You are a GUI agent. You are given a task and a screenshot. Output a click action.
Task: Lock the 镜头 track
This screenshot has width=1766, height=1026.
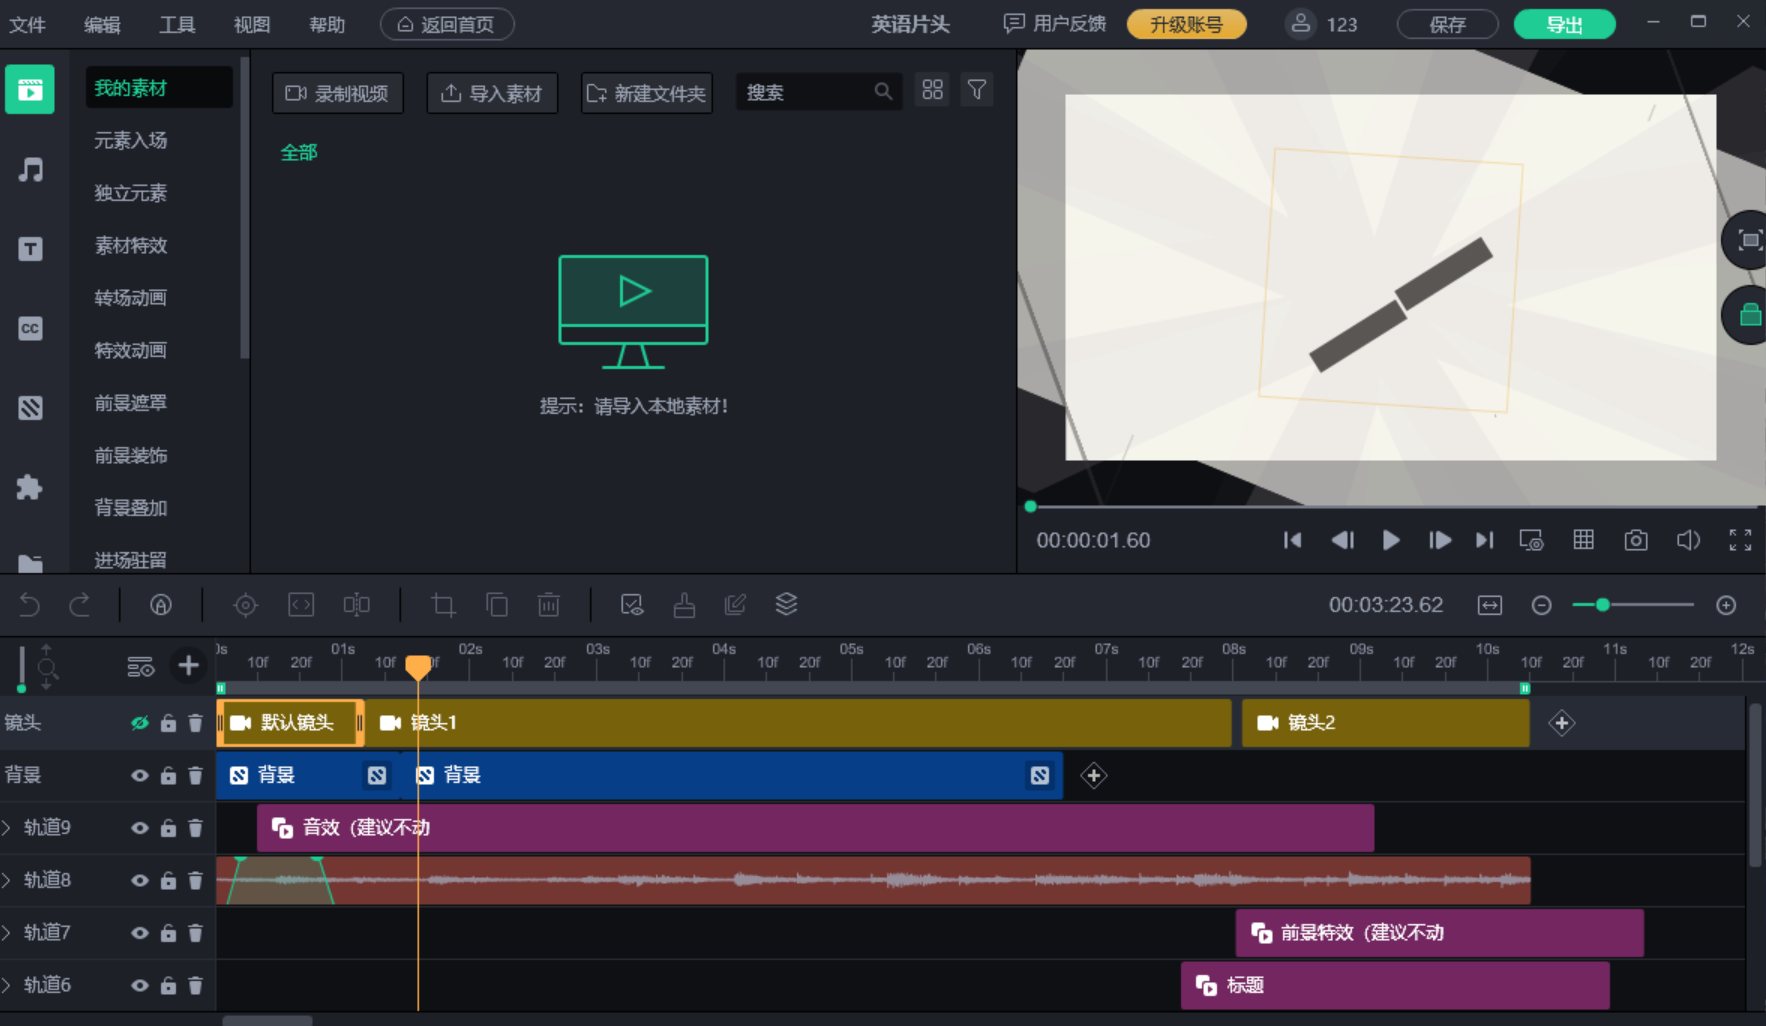[168, 723]
